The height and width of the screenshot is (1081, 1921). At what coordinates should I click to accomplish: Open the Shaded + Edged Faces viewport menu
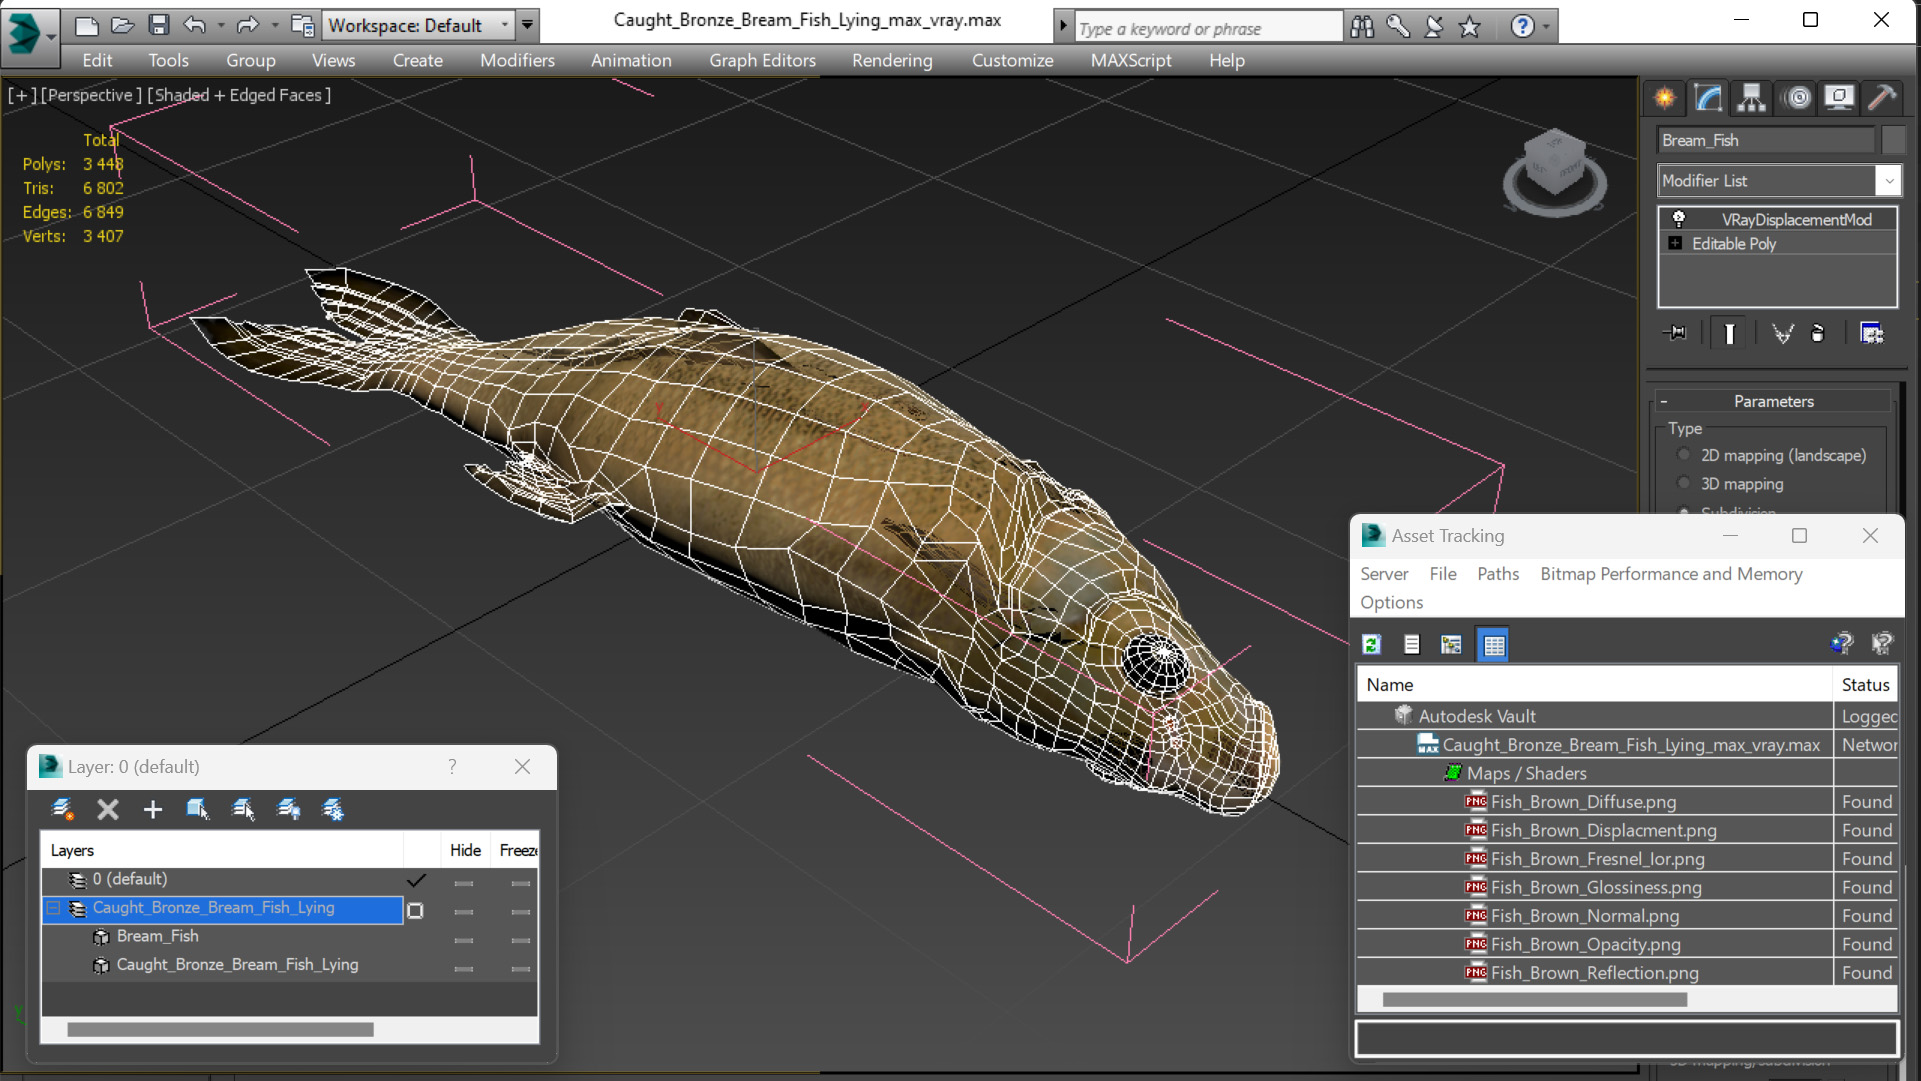[239, 95]
